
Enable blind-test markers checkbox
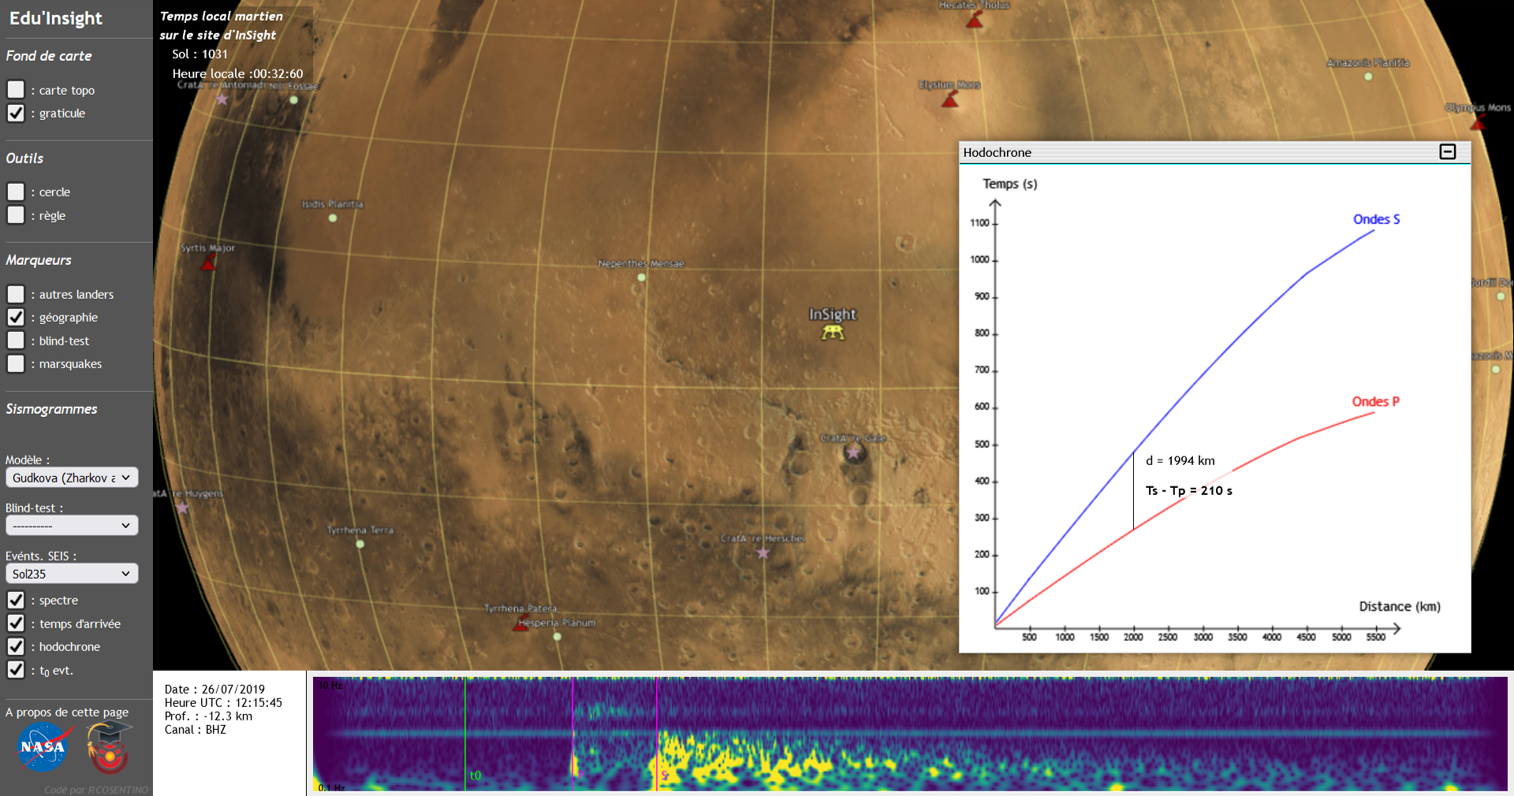coord(16,341)
